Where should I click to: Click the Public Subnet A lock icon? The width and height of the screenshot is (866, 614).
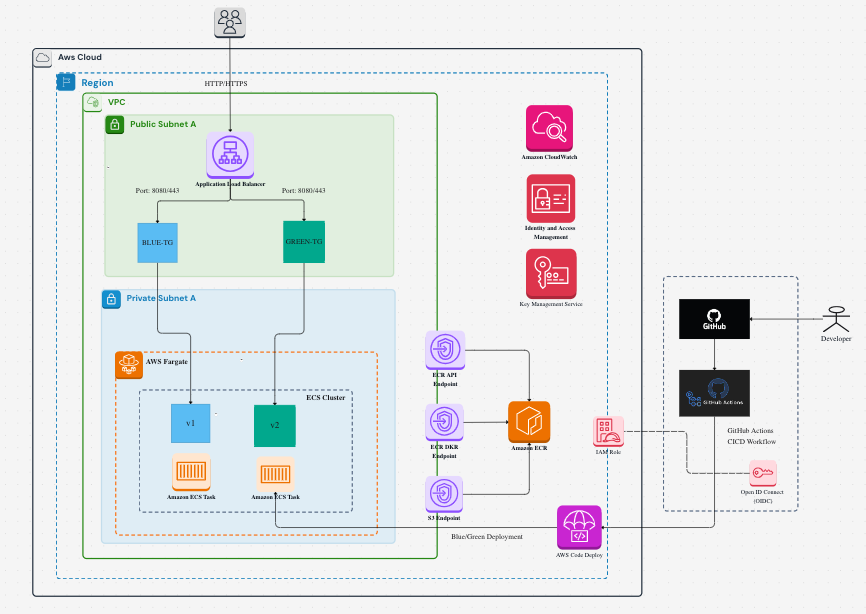point(115,124)
